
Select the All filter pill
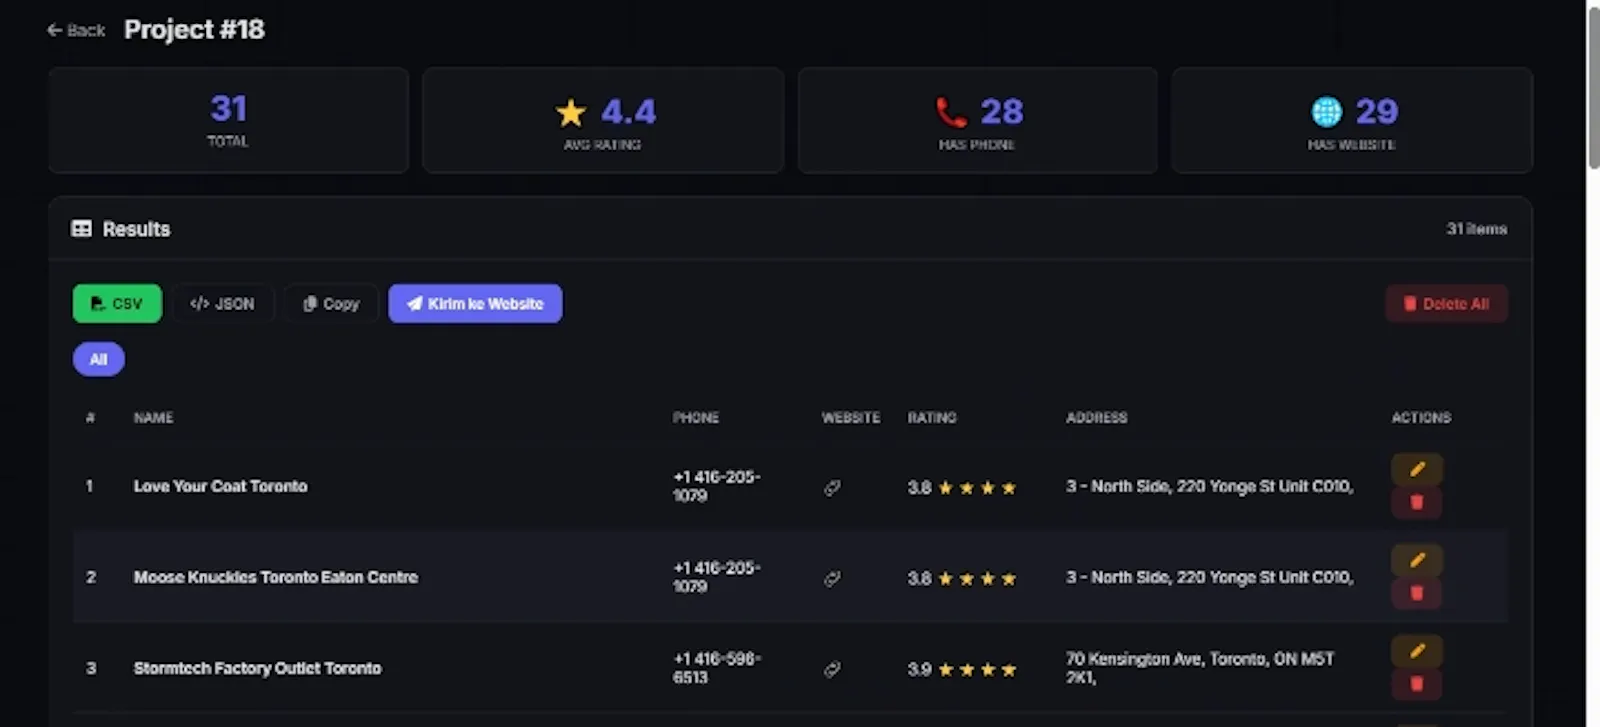click(98, 360)
